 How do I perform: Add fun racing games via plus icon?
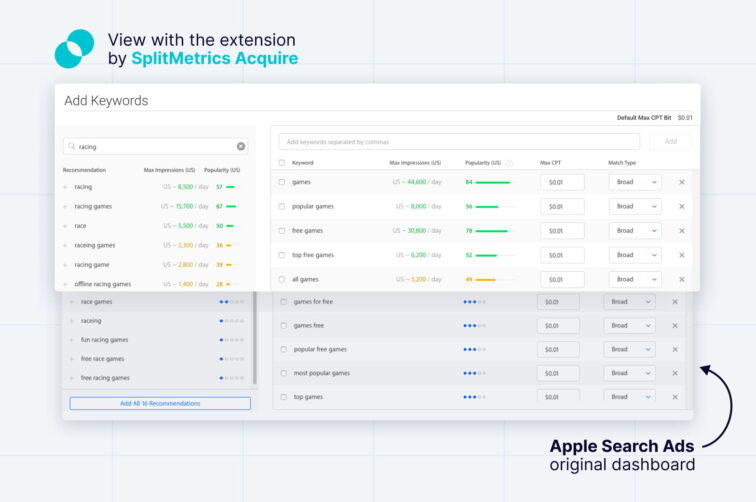[71, 340]
